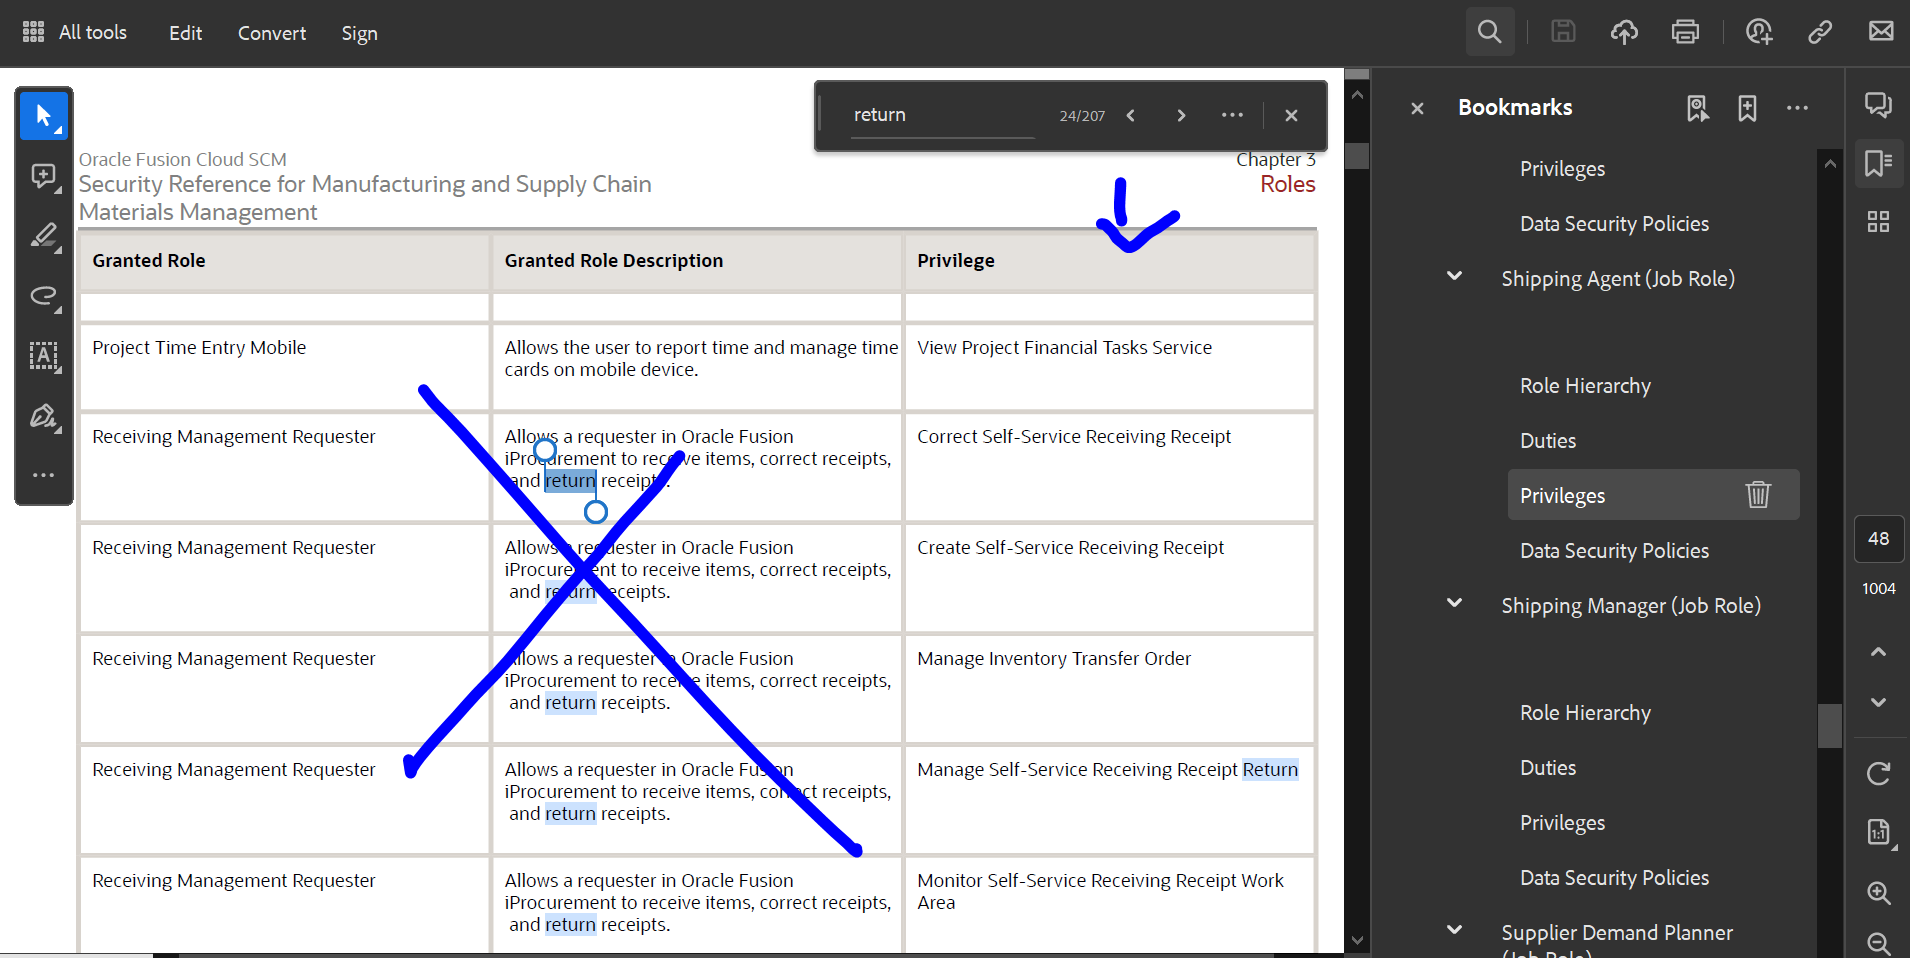Go to next search result for return
1910x958 pixels.
click(1181, 115)
